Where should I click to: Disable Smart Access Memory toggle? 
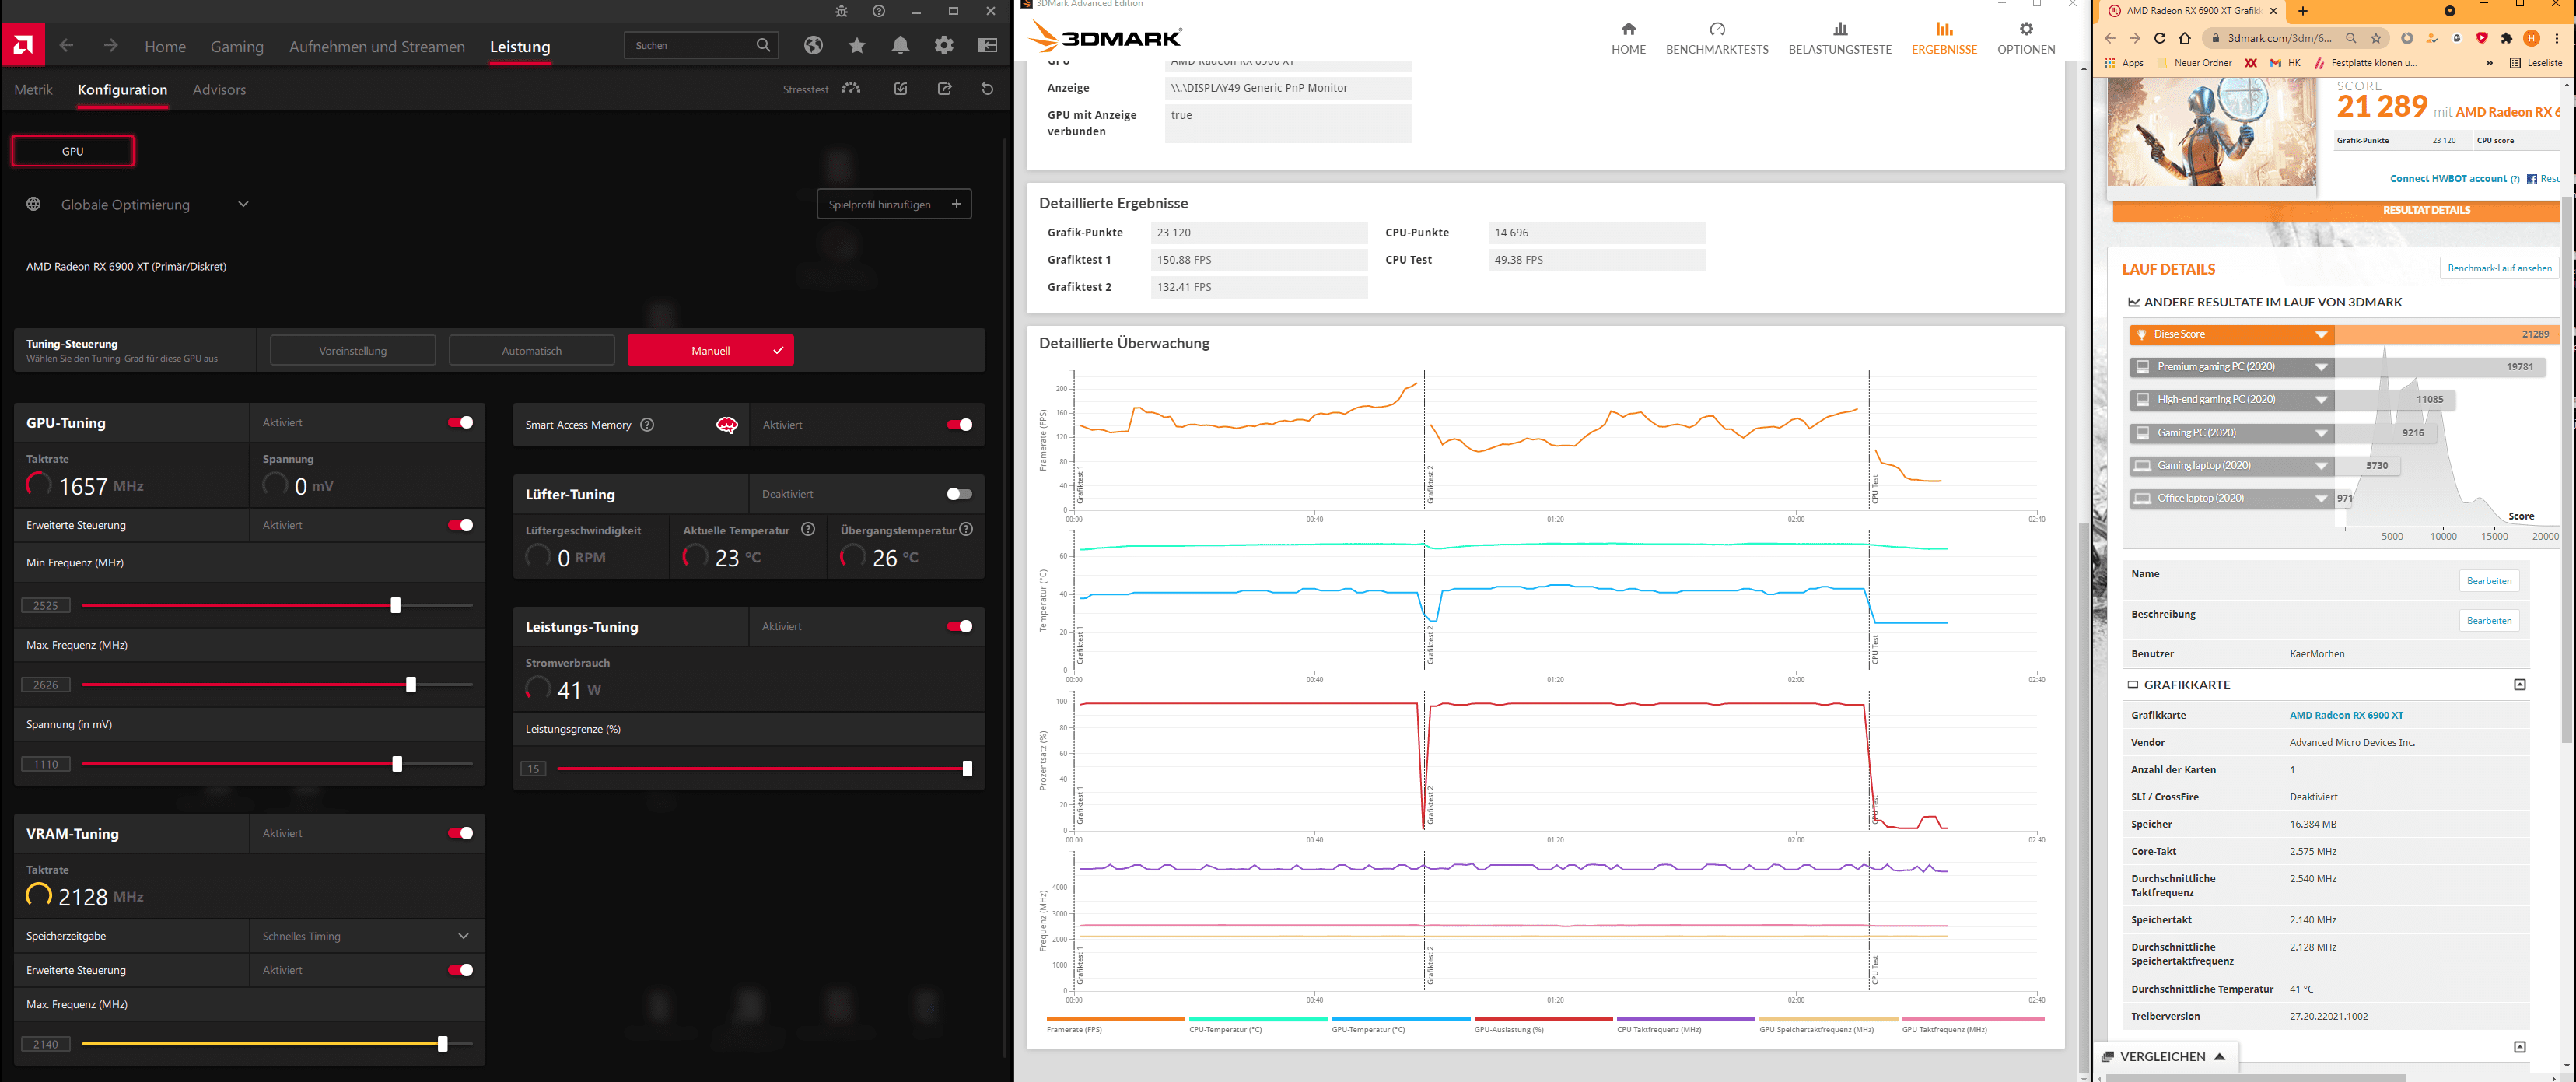tap(959, 425)
